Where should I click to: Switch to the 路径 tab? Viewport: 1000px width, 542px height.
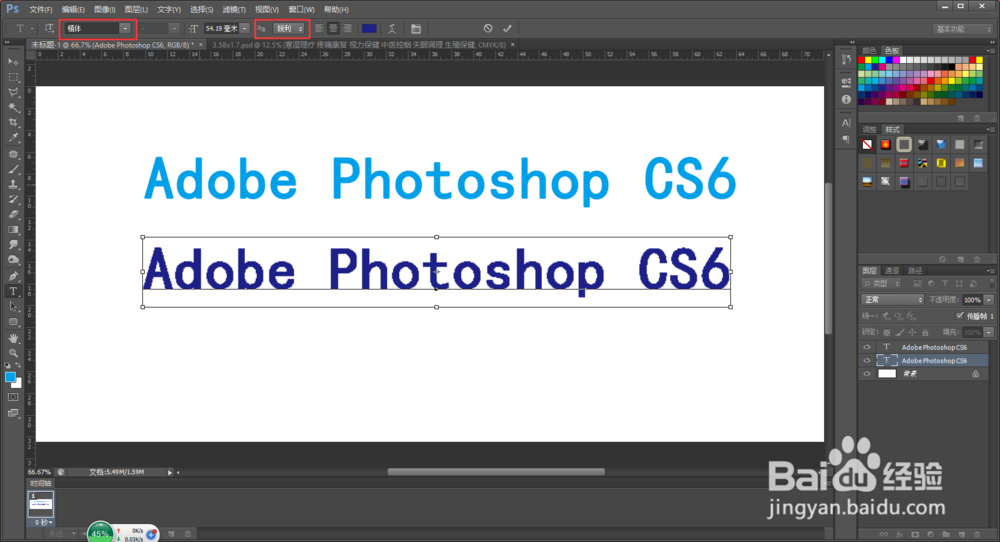(x=915, y=271)
